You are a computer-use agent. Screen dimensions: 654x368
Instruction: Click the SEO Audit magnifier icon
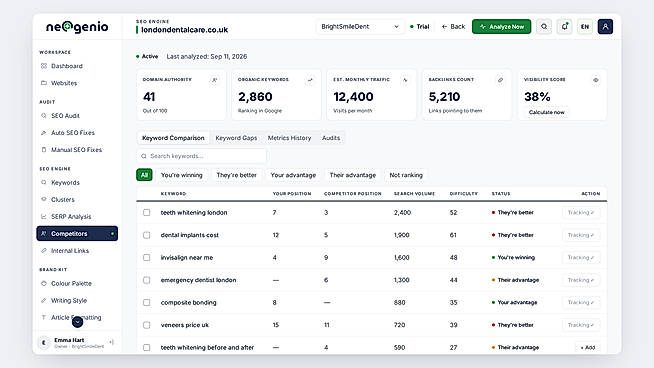coord(44,116)
